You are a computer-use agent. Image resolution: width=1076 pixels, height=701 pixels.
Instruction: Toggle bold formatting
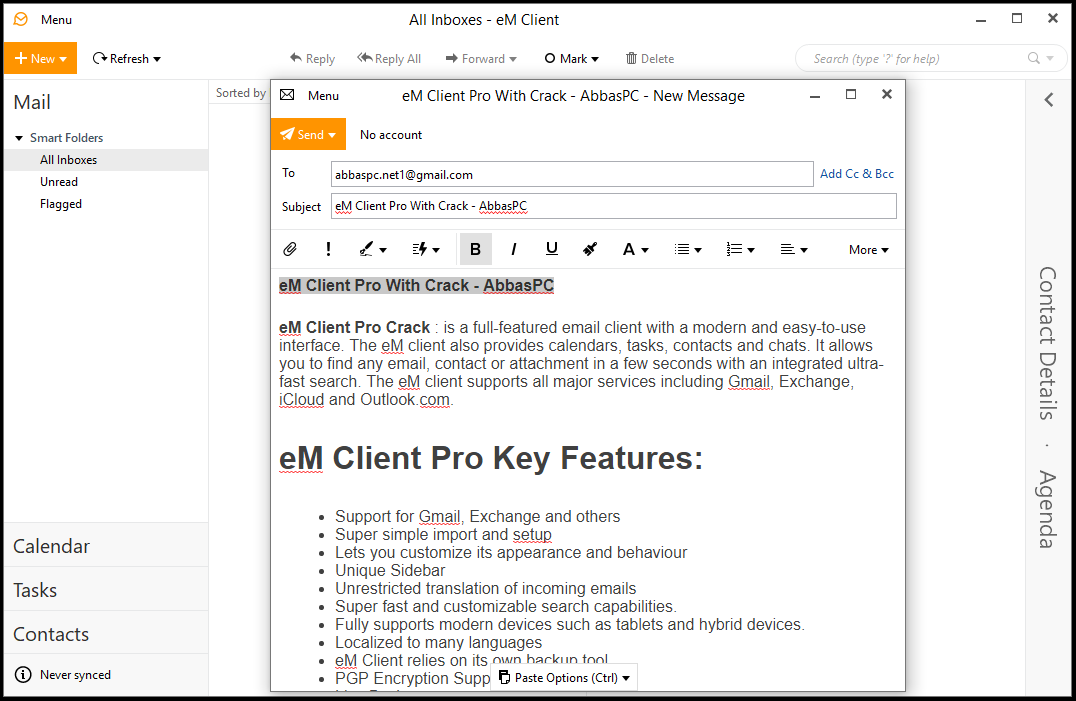475,250
